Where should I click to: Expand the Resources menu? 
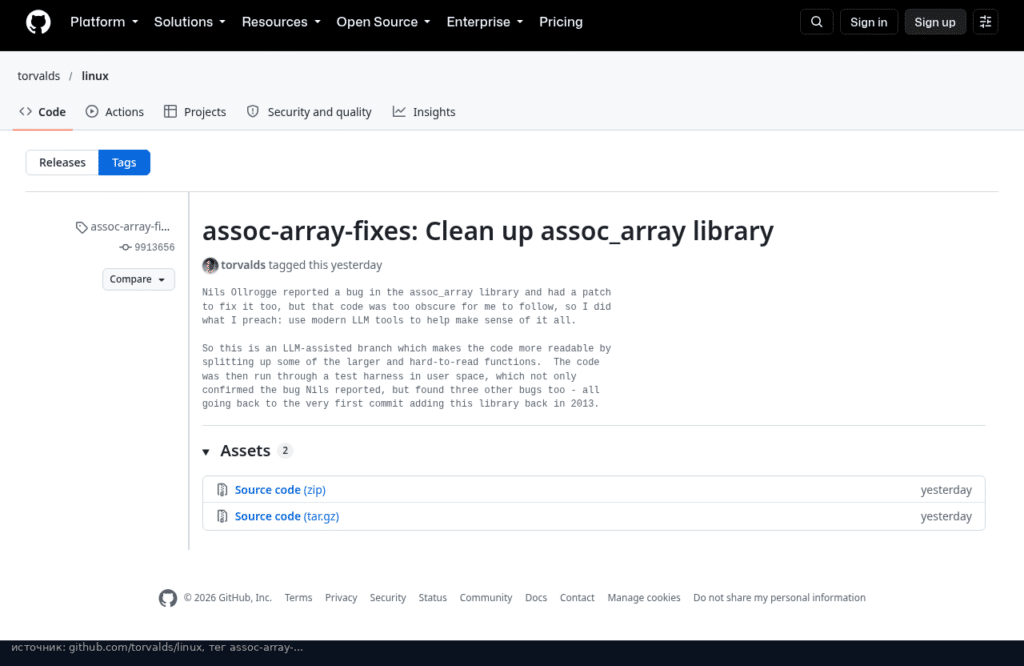281,22
